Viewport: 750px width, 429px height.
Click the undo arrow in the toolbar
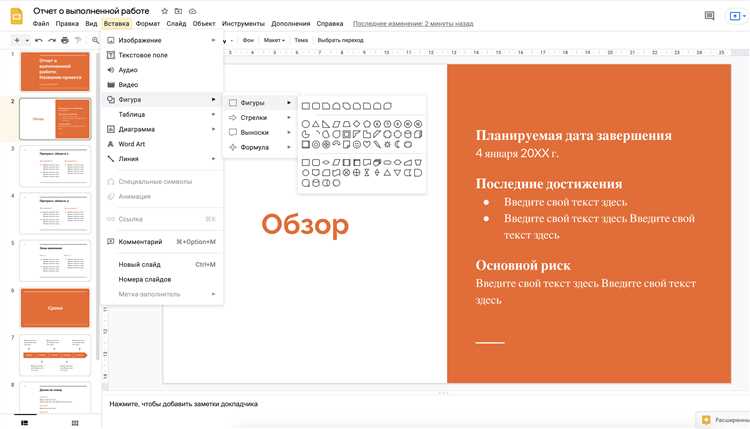(x=39, y=40)
